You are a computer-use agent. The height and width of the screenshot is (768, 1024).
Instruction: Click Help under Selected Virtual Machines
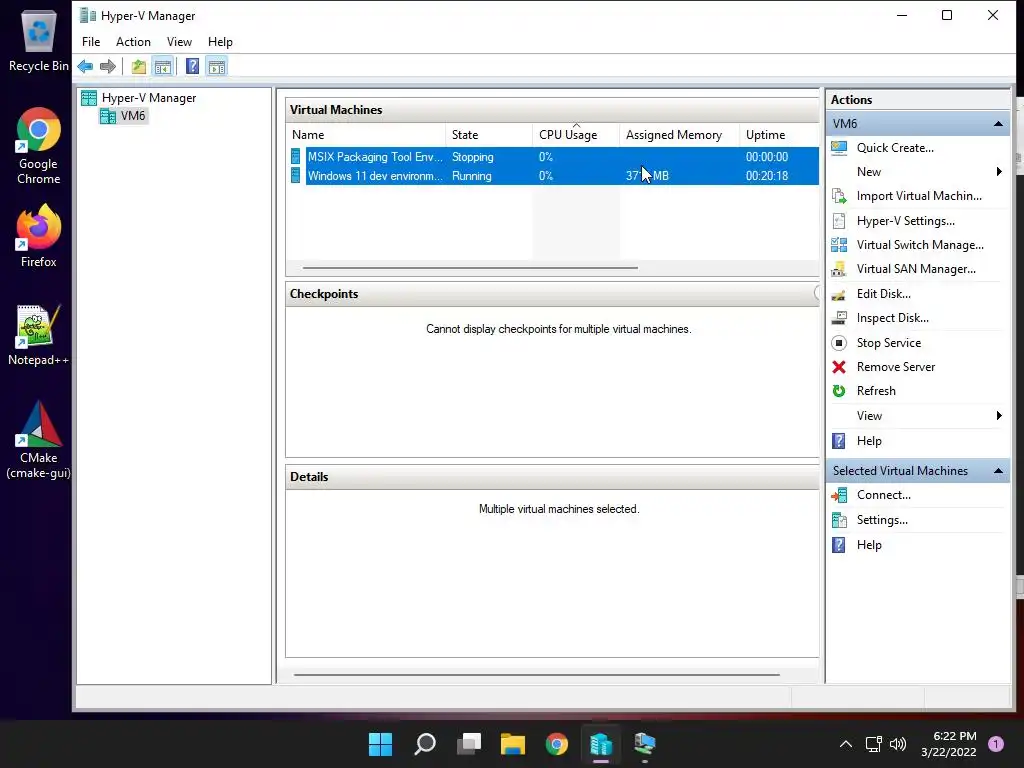pyautogui.click(x=869, y=545)
